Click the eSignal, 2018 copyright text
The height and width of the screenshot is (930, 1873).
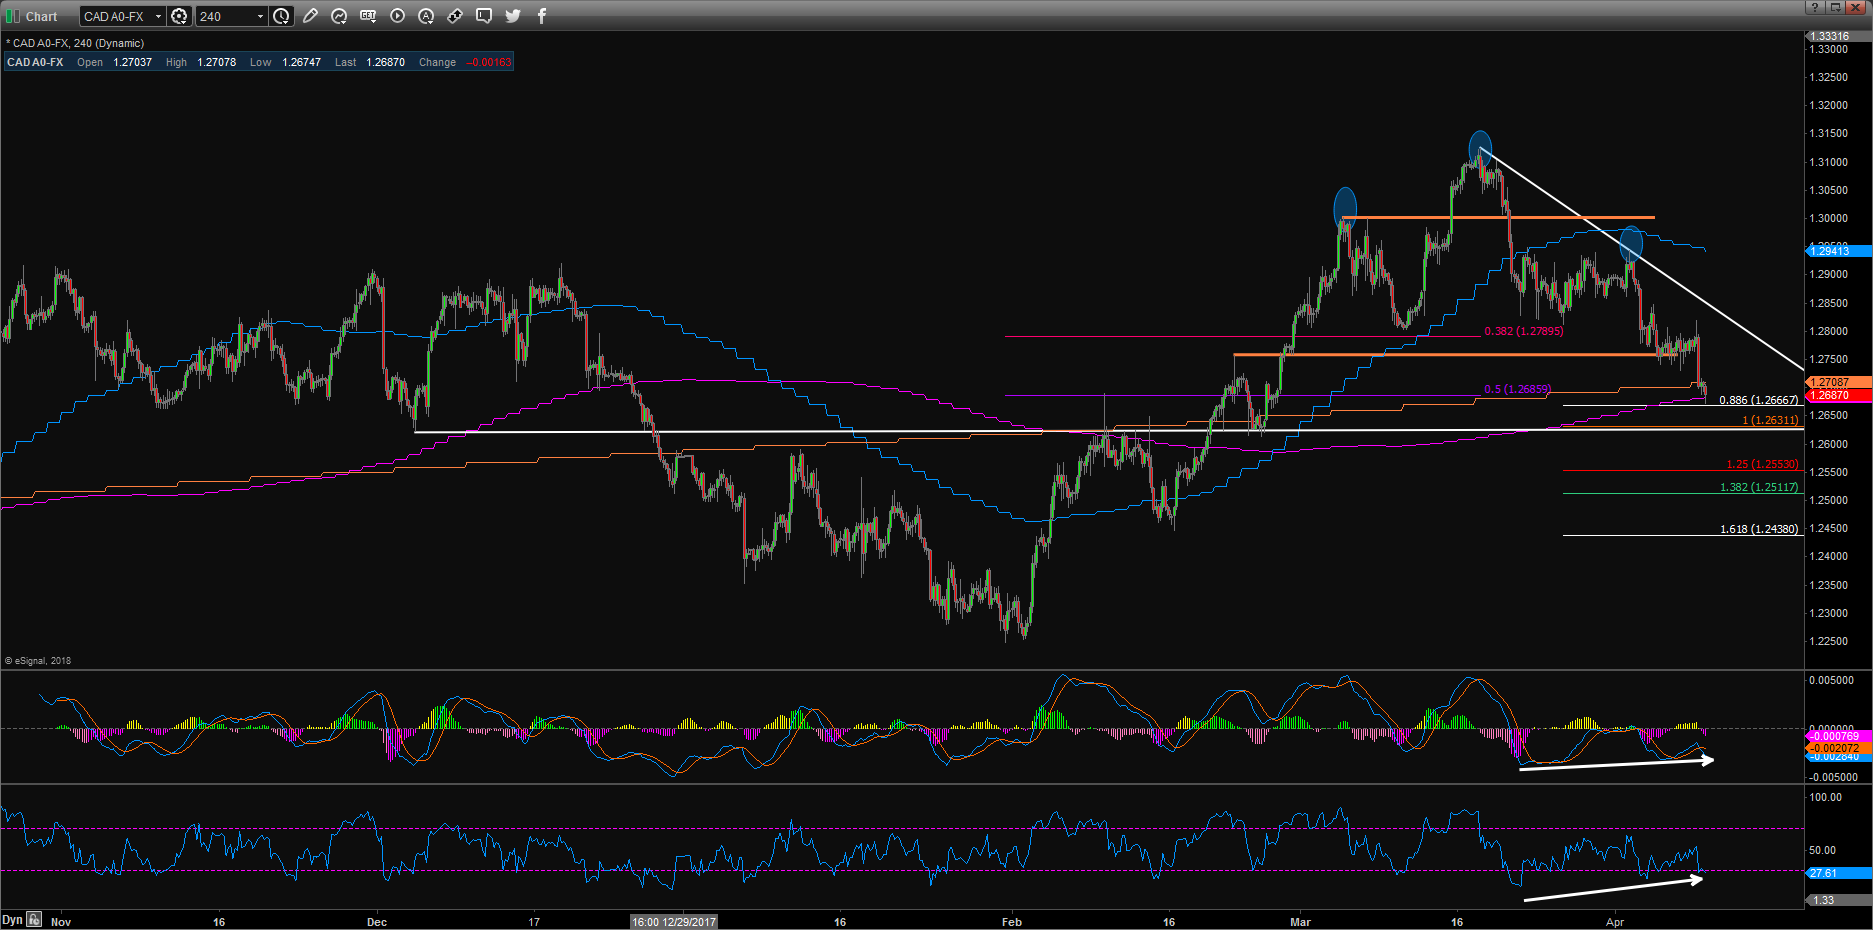[38, 661]
